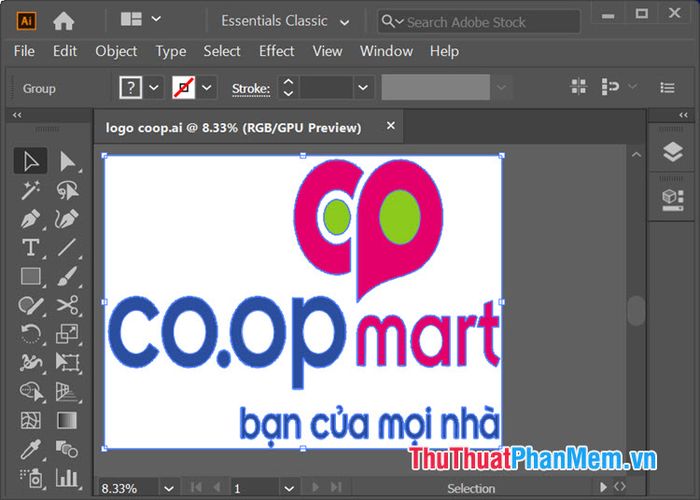Select the Scissors tool
The image size is (700, 500).
pos(67,305)
